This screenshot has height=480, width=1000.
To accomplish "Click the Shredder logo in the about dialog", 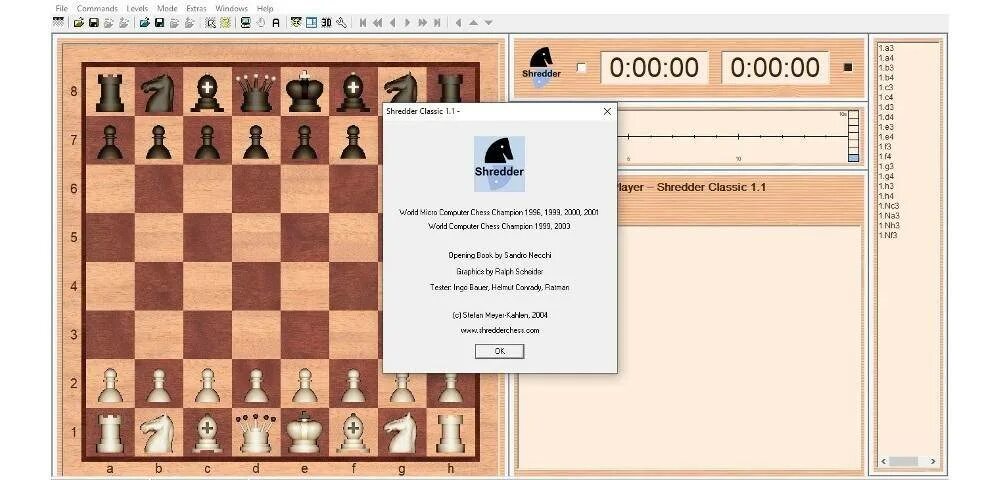I will click(499, 164).
